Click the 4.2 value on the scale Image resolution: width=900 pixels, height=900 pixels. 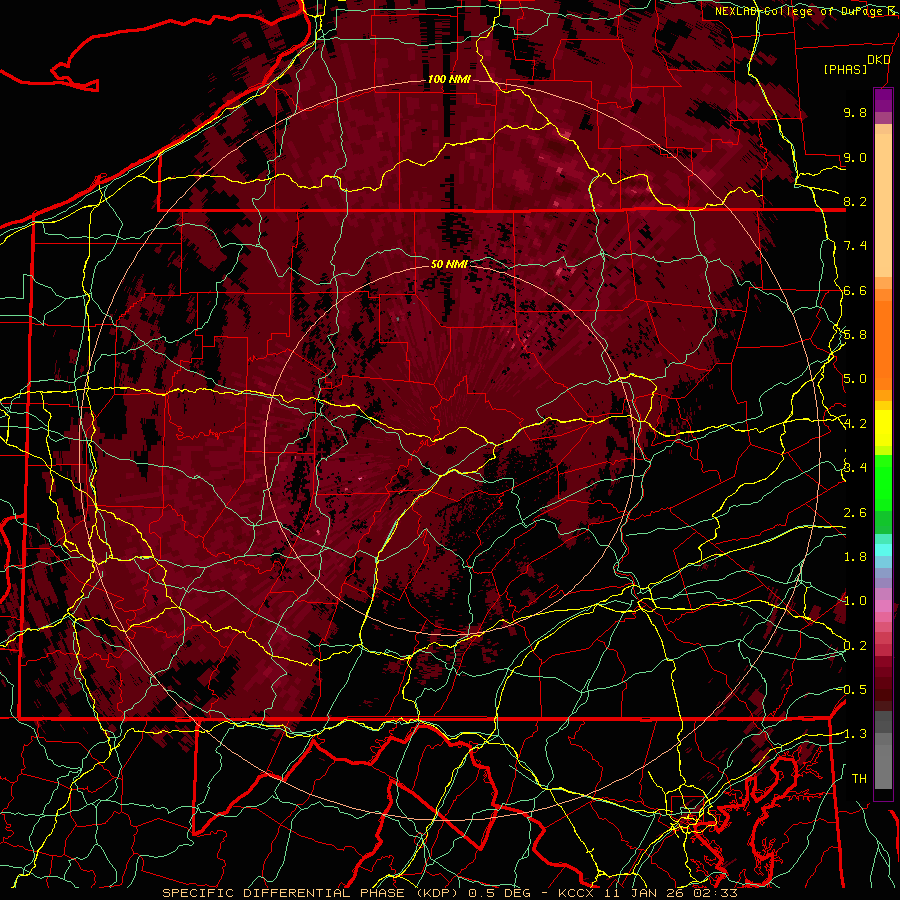(x=855, y=424)
